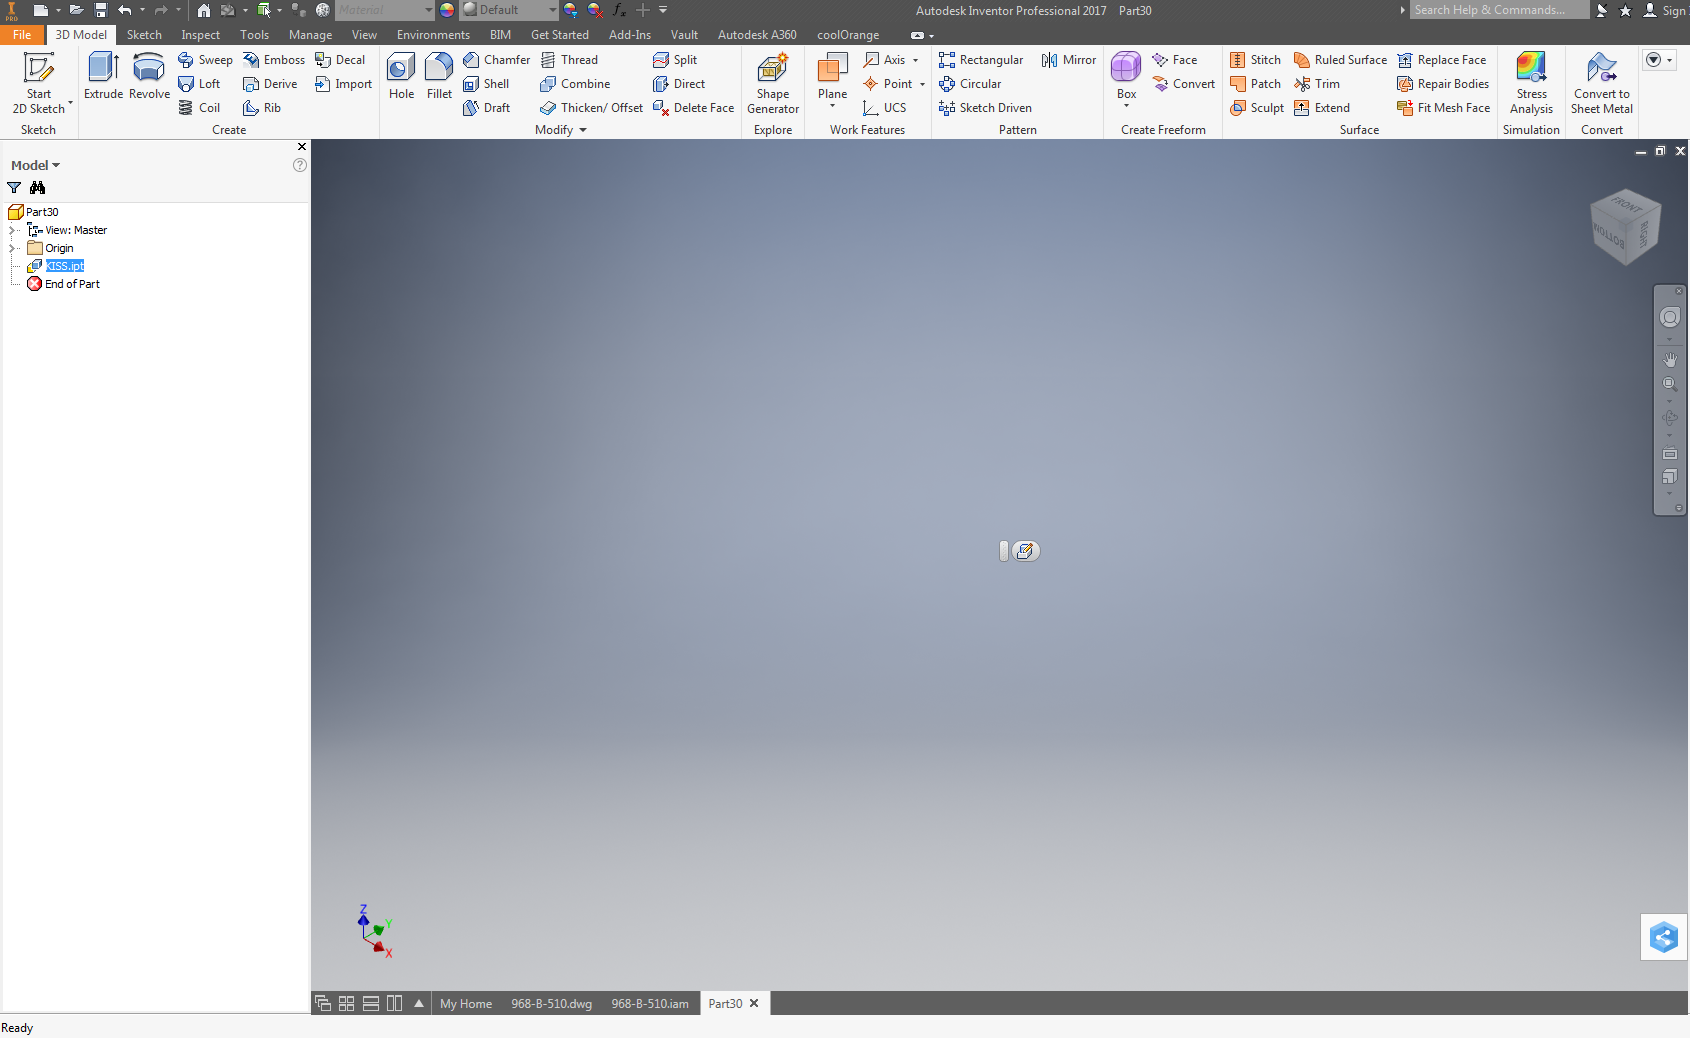This screenshot has width=1690, height=1038.
Task: Launch the Hole tool
Action: tap(401, 76)
